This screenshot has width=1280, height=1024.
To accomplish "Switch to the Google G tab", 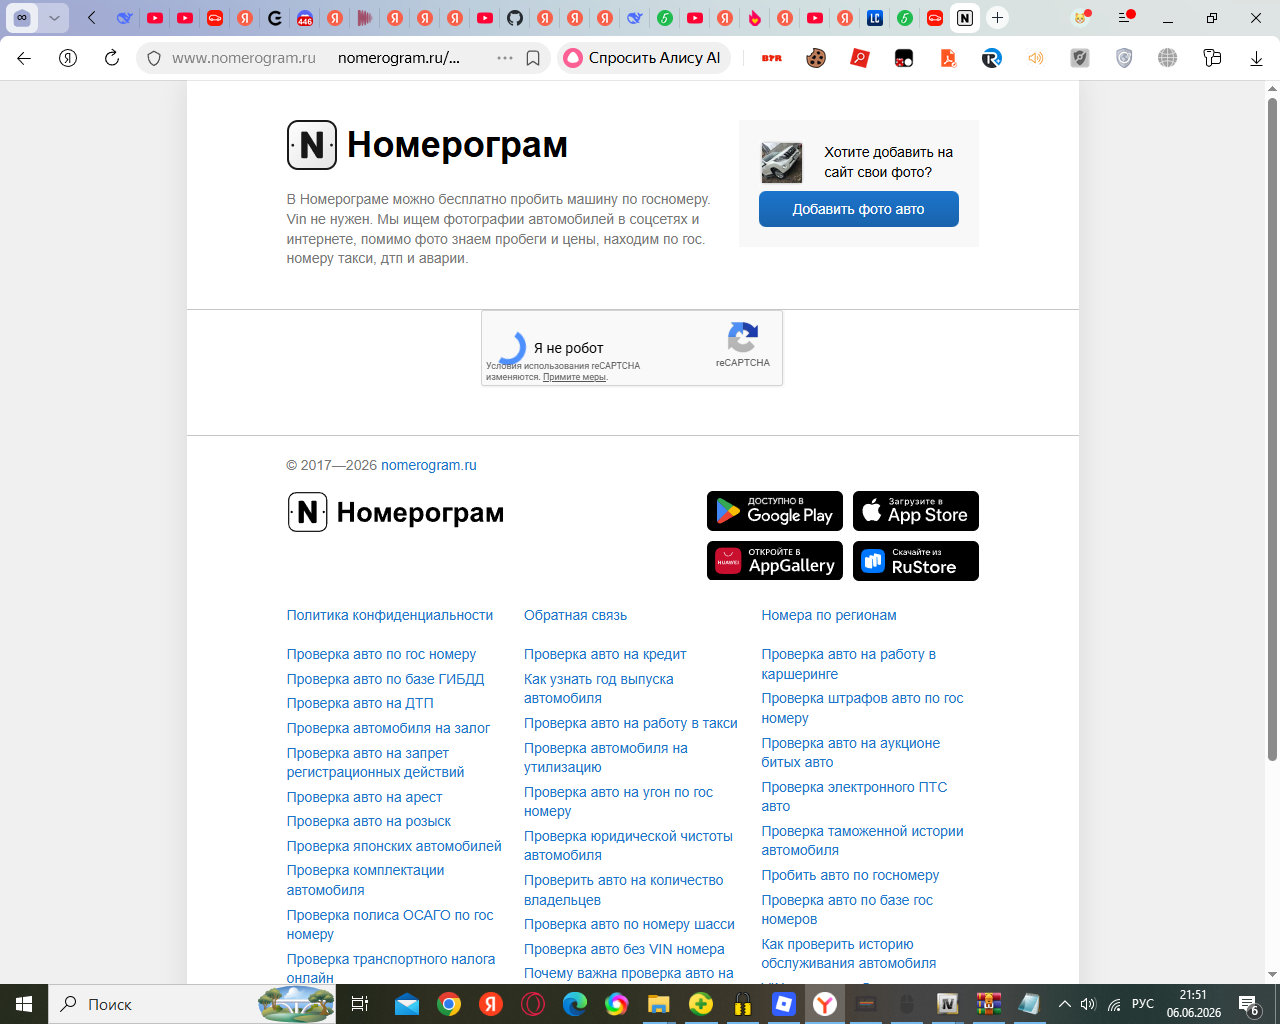I will (275, 18).
